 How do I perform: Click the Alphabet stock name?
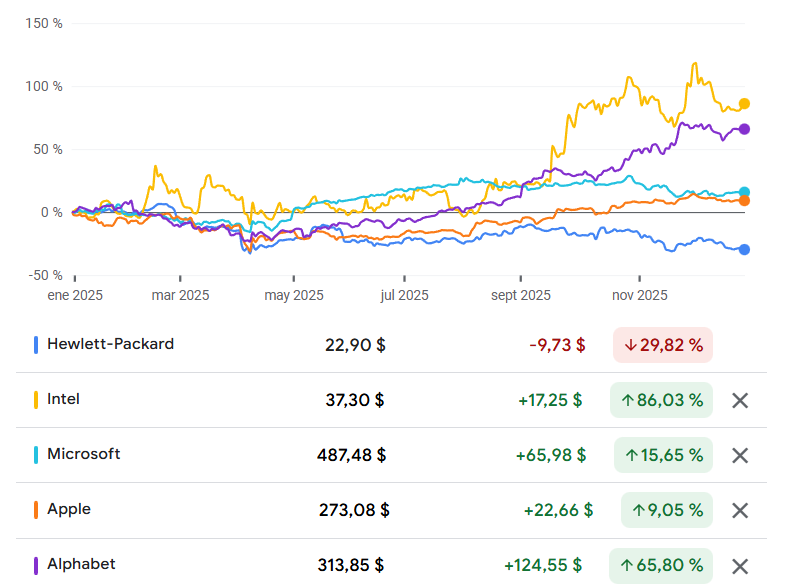(81, 564)
